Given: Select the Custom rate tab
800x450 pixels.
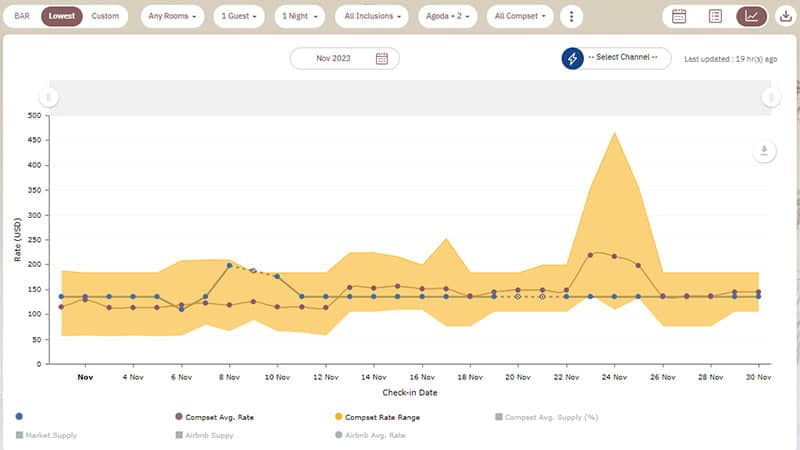Looking at the screenshot, I should pos(105,16).
